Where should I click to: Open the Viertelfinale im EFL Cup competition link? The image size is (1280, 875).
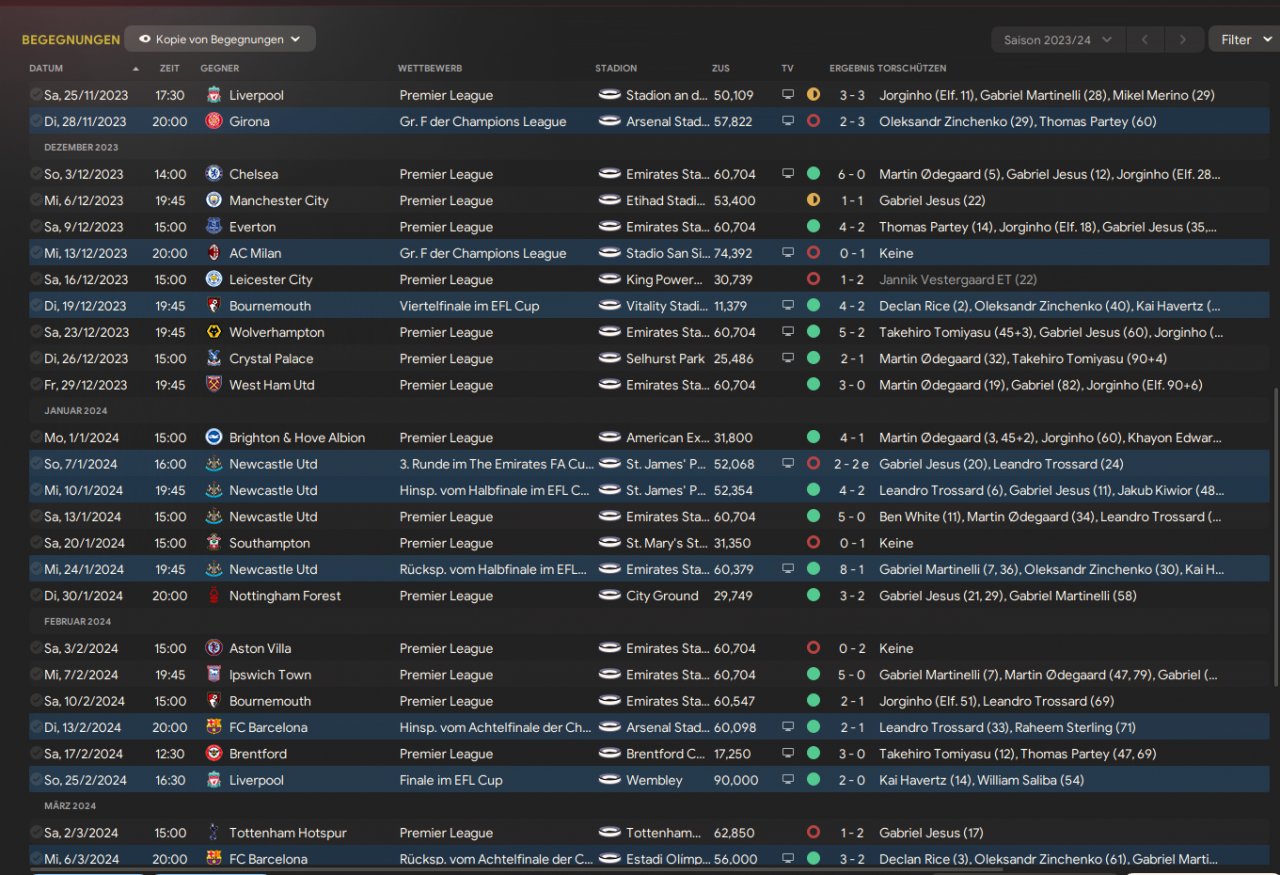coord(469,306)
